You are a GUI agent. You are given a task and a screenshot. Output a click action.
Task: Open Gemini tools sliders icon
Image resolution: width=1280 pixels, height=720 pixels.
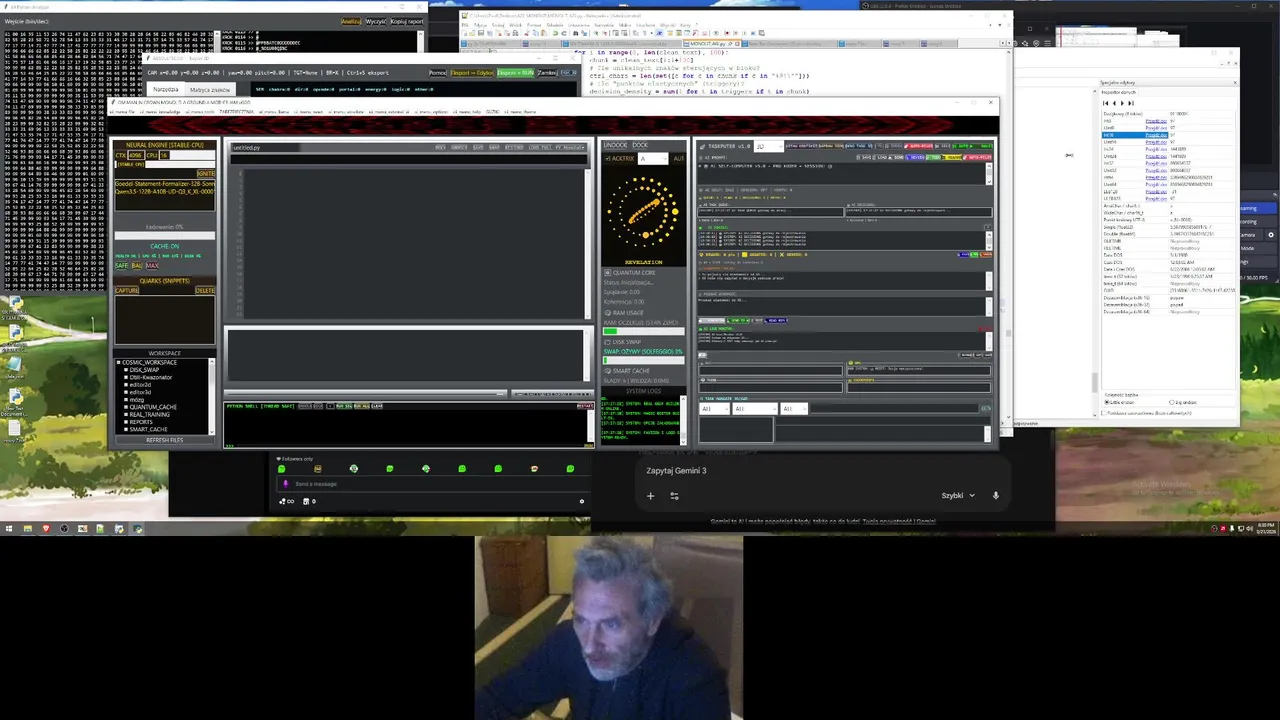pyautogui.click(x=674, y=496)
